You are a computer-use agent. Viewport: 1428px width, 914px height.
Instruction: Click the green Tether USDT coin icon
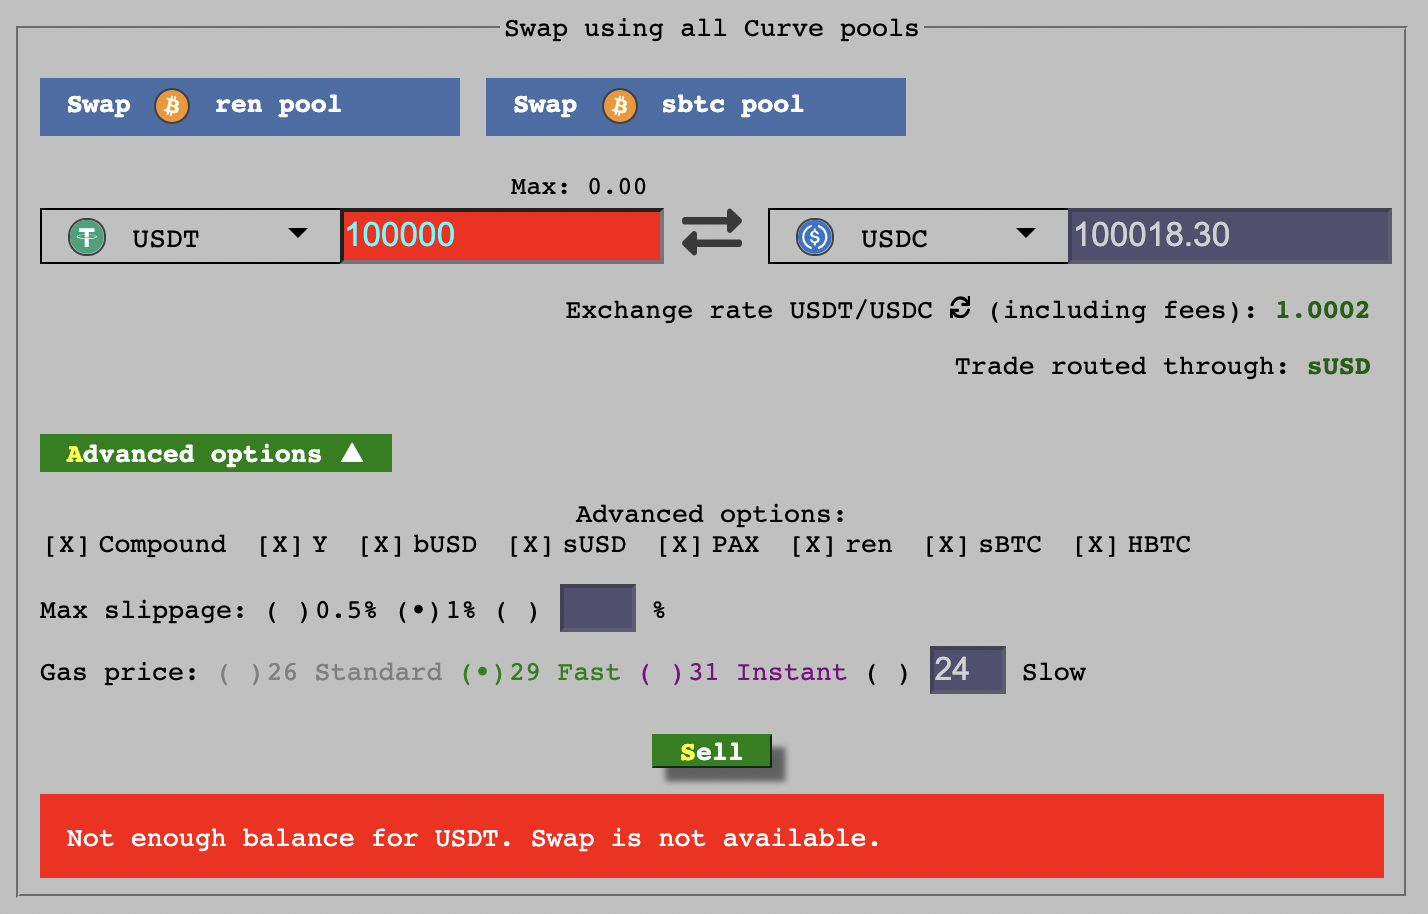(87, 237)
